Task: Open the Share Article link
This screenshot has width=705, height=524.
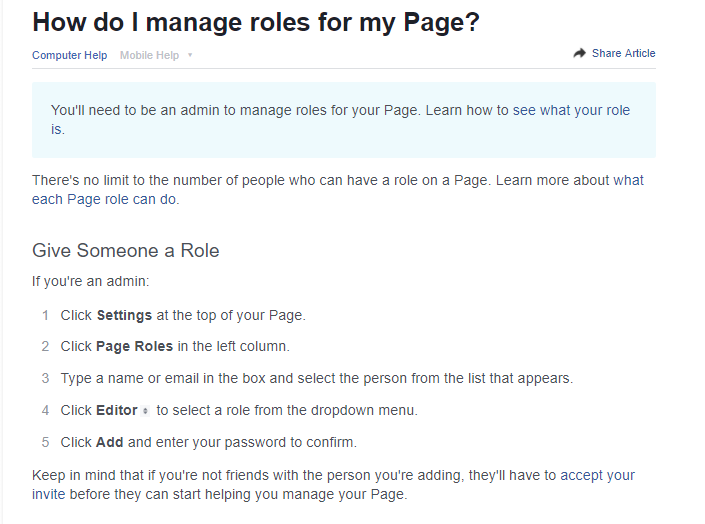Action: pos(623,53)
